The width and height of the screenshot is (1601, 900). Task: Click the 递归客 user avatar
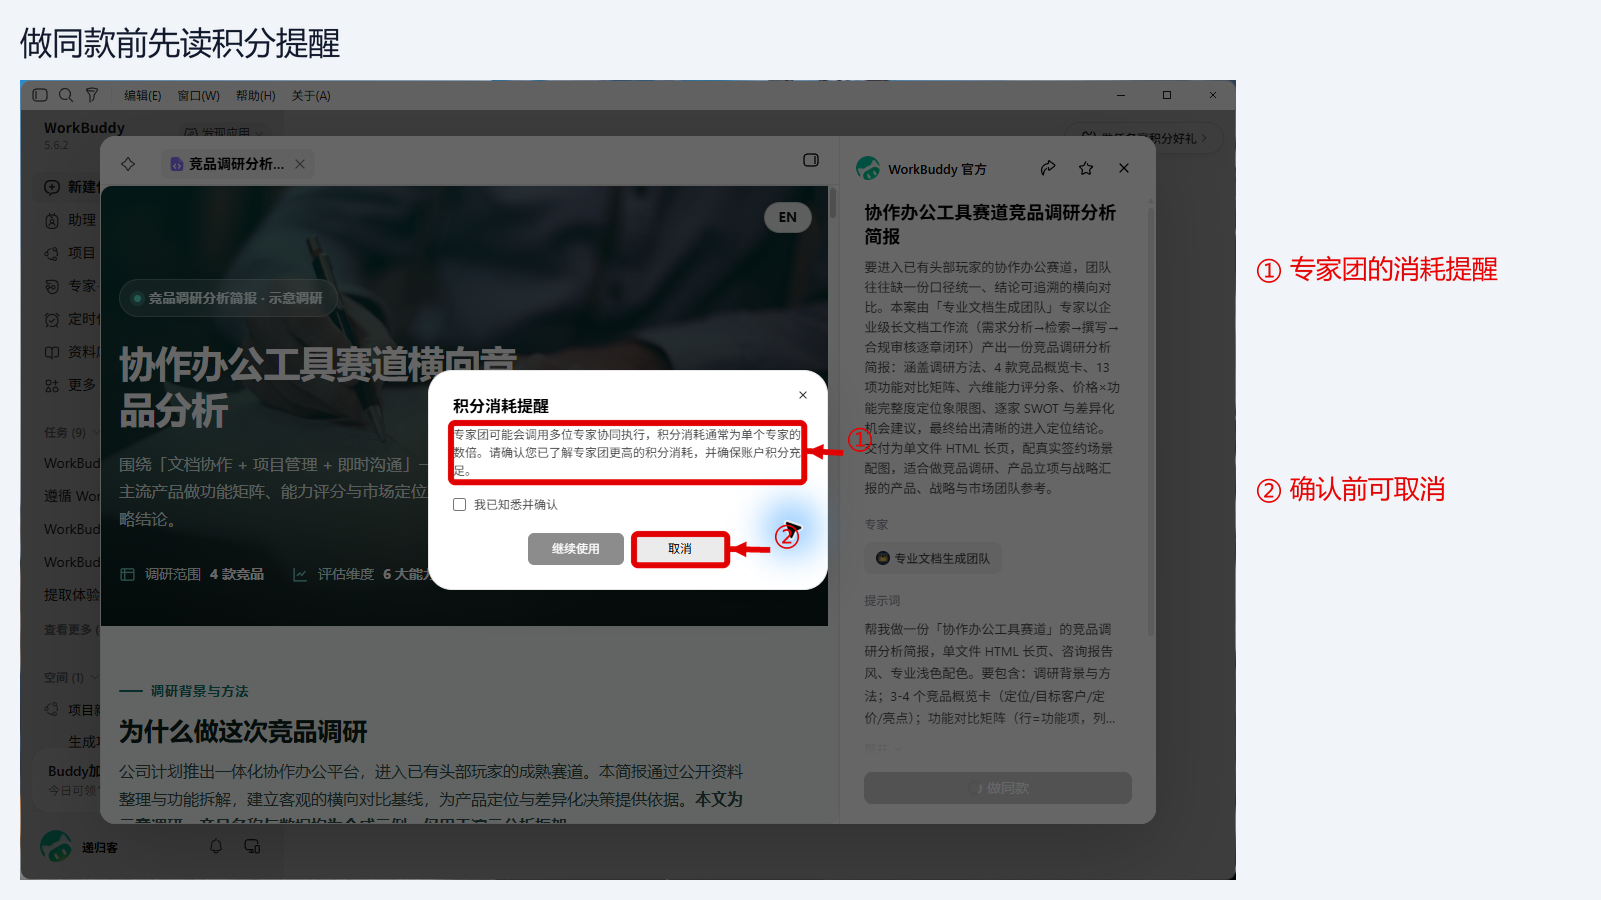[x=56, y=847]
